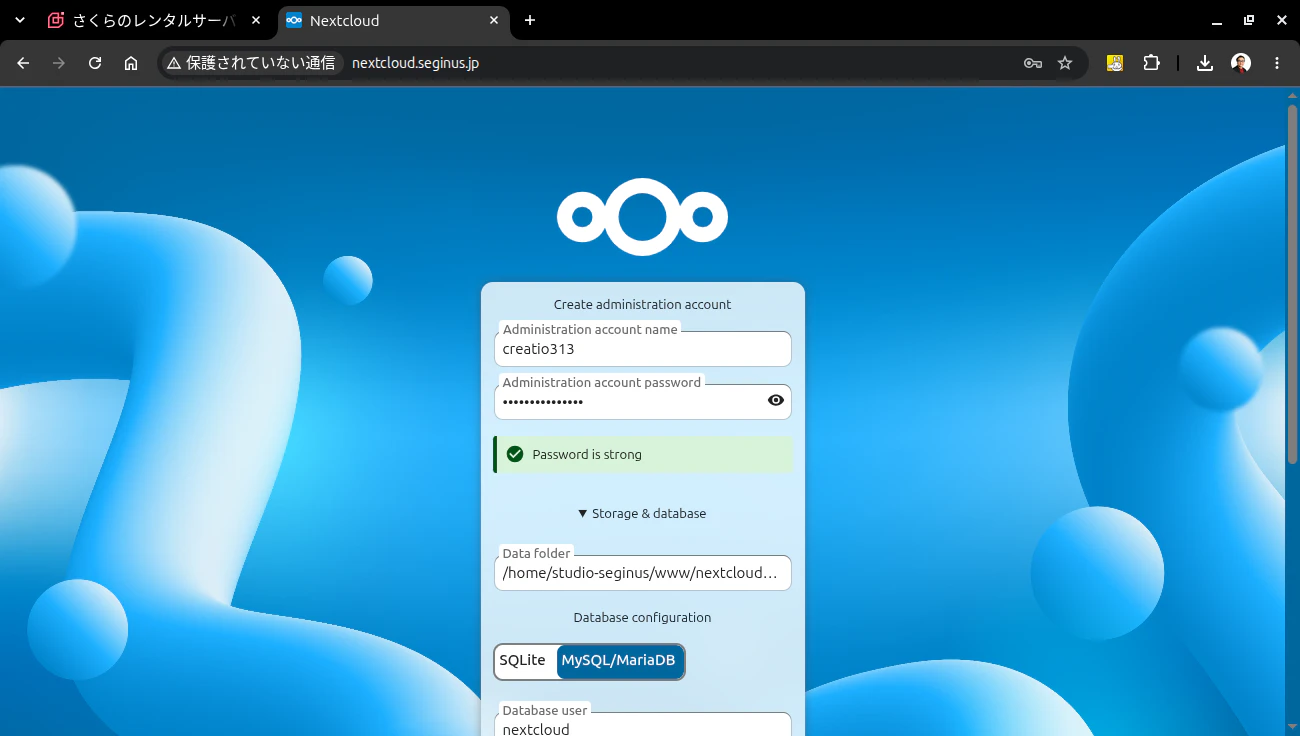Open the Chrome profile avatar
This screenshot has height=736, width=1300.
click(x=1241, y=63)
